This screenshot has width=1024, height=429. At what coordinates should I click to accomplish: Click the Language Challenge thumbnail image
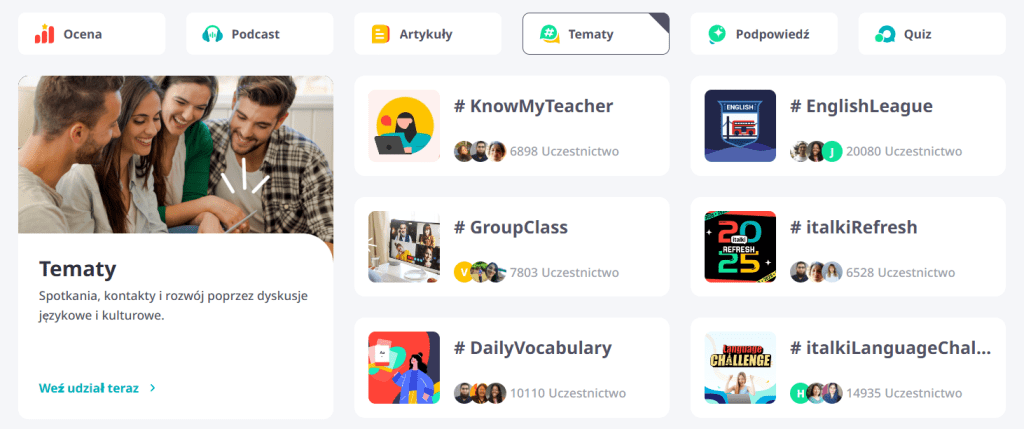click(x=740, y=368)
